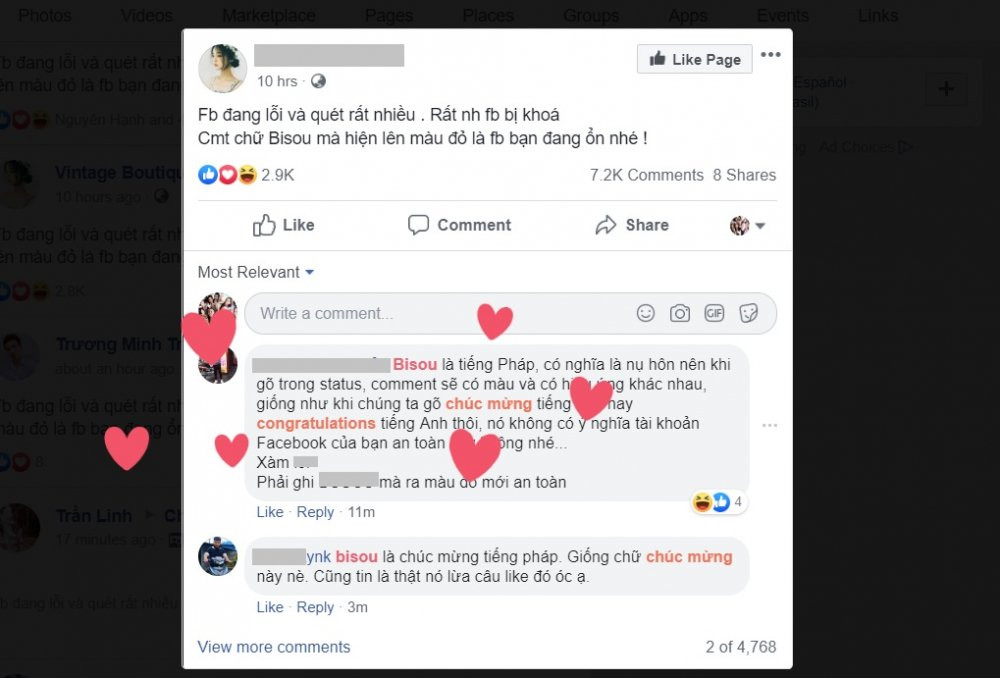
Task: Open the profile switcher dropdown beside Share
Action: [747, 225]
